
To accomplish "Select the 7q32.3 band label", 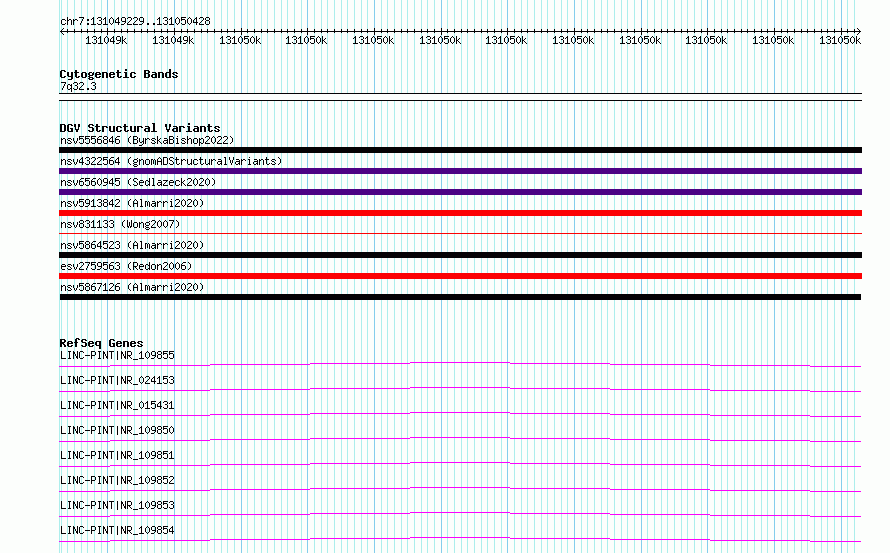I will 78,86.
